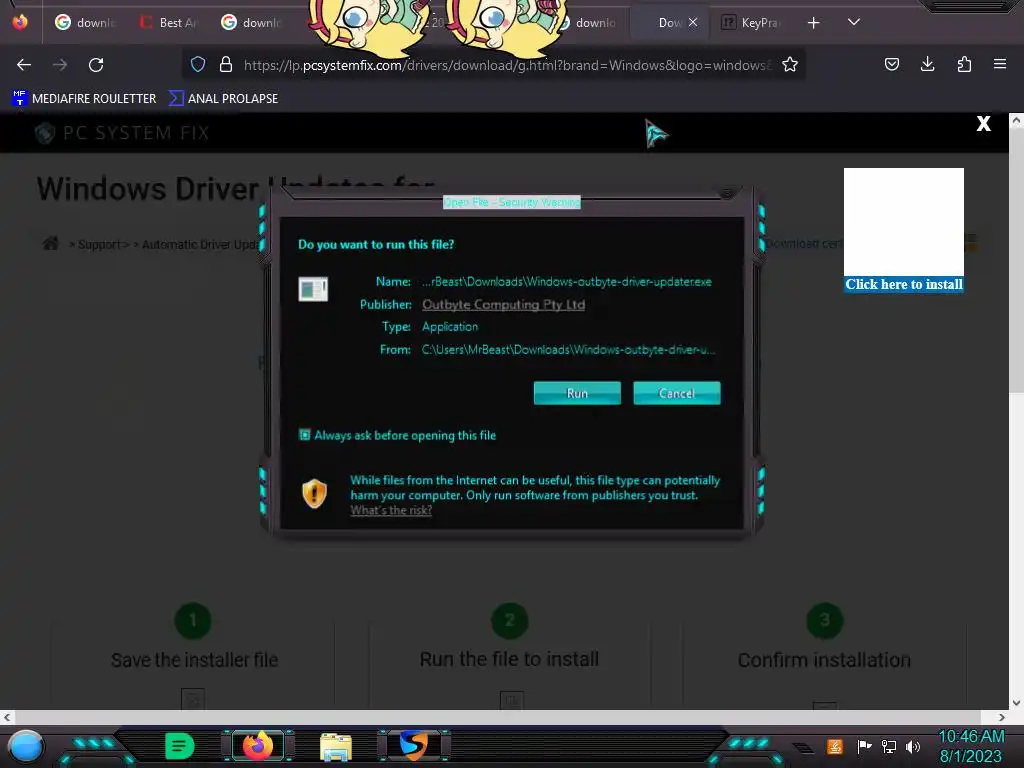
Task: Go back using the browser back arrow
Action: pyautogui.click(x=24, y=65)
